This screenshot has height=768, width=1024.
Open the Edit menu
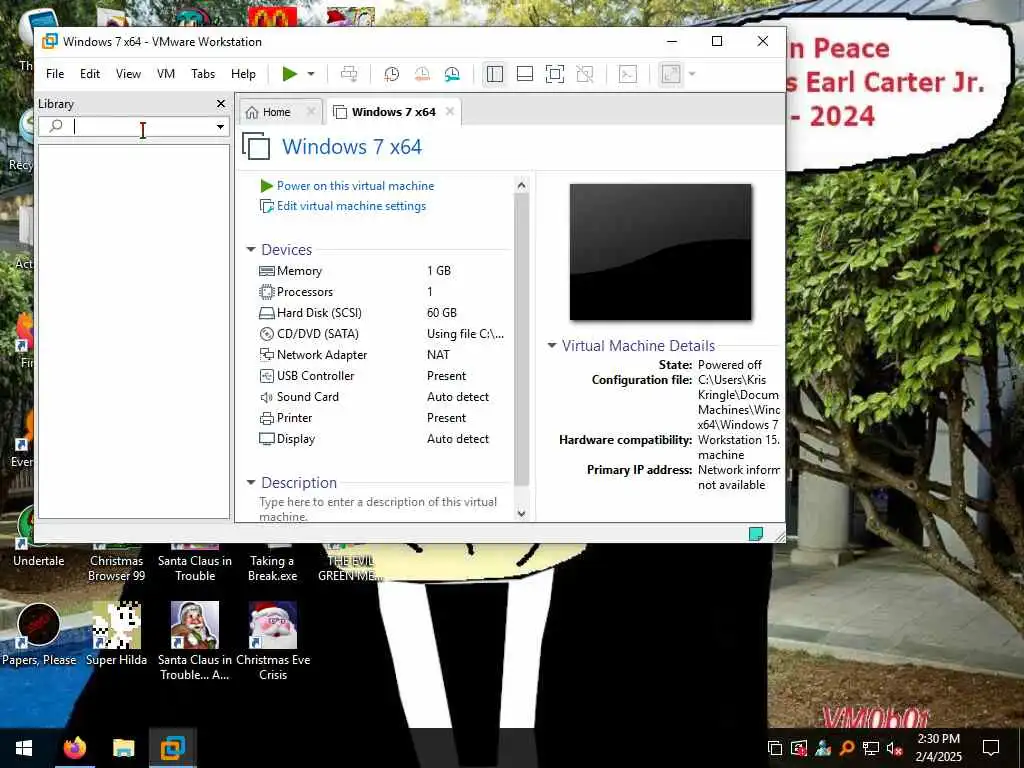pyautogui.click(x=90, y=74)
